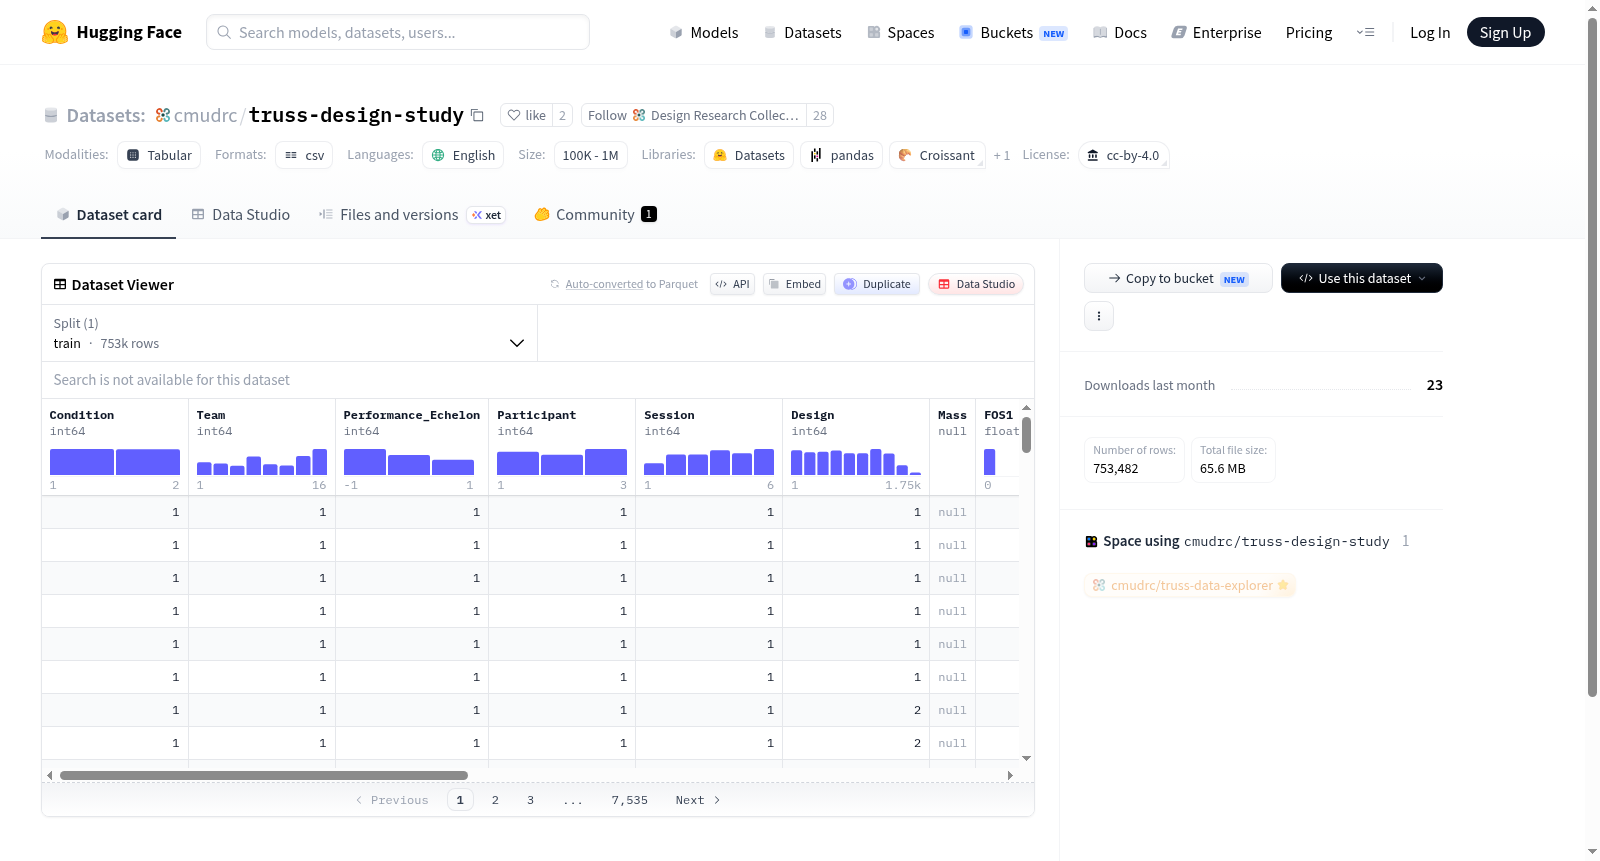
Task: Open the Enterprise navigation link
Action: 1216,32
